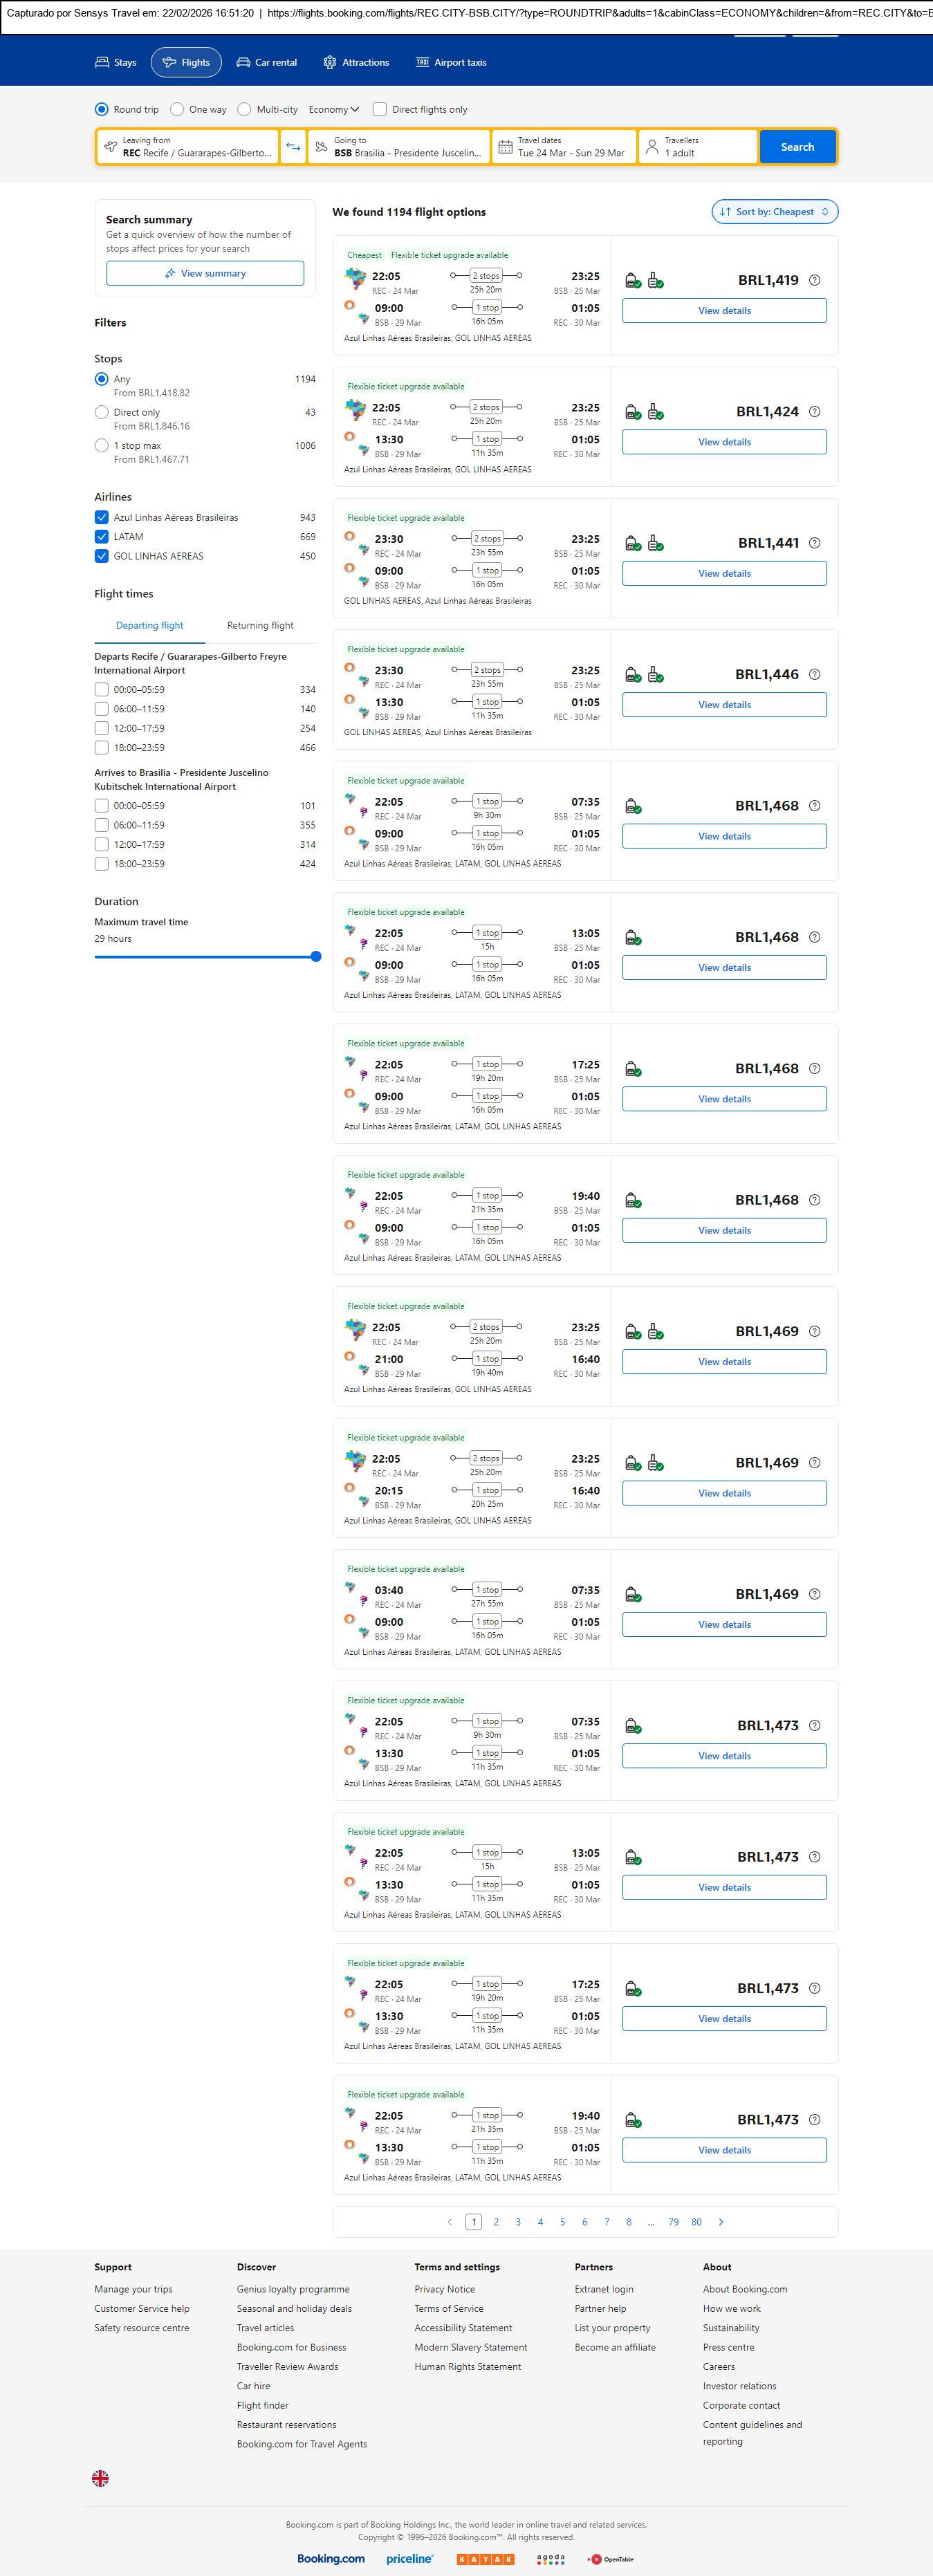Open the Sort by: Cheapest dropdown

pyautogui.click(x=774, y=212)
